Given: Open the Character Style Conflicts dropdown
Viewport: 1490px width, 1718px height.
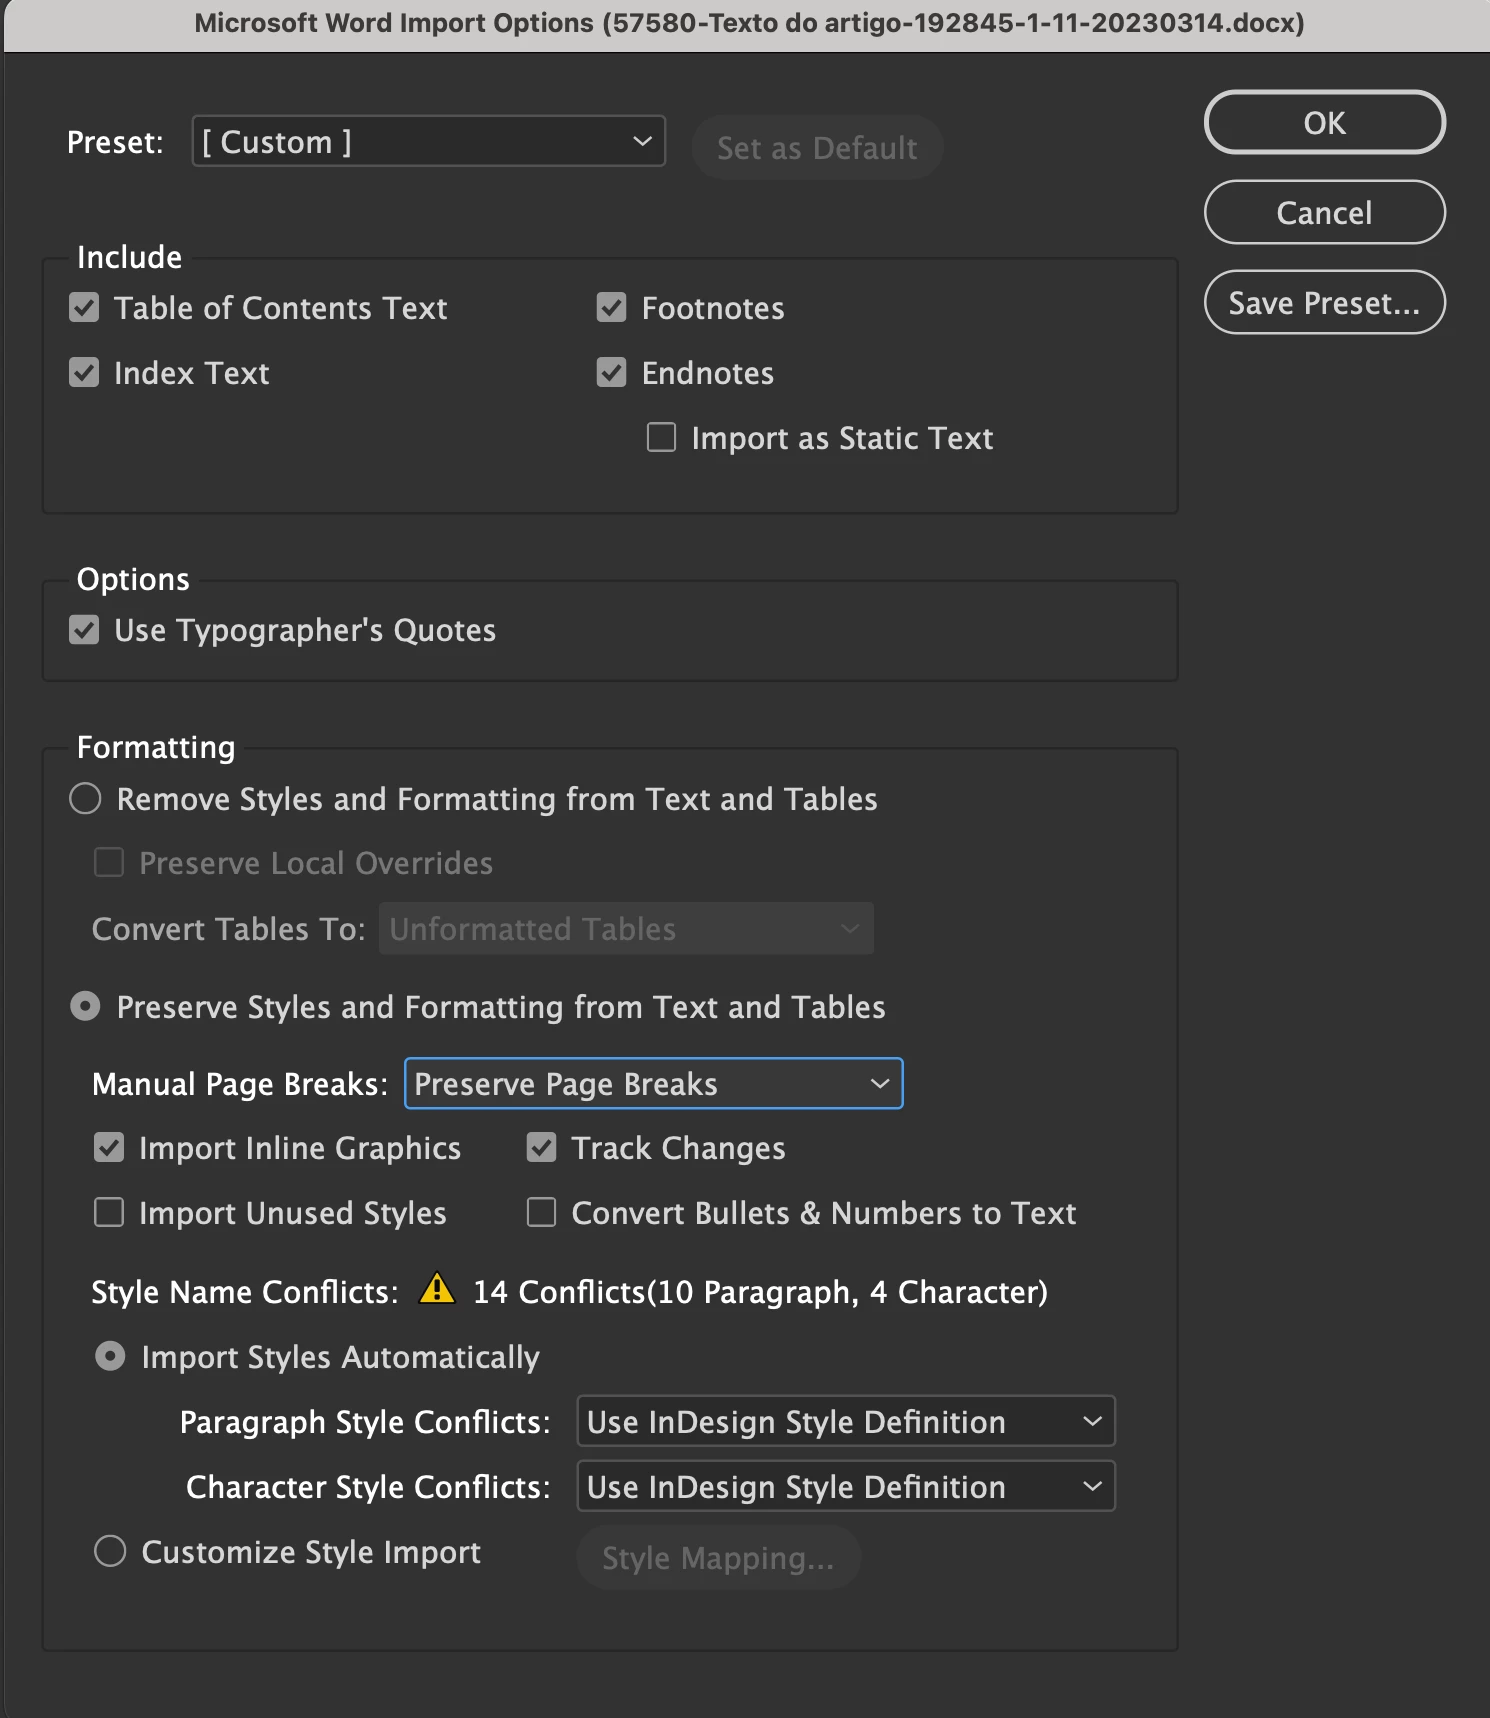Looking at the screenshot, I should (845, 1486).
